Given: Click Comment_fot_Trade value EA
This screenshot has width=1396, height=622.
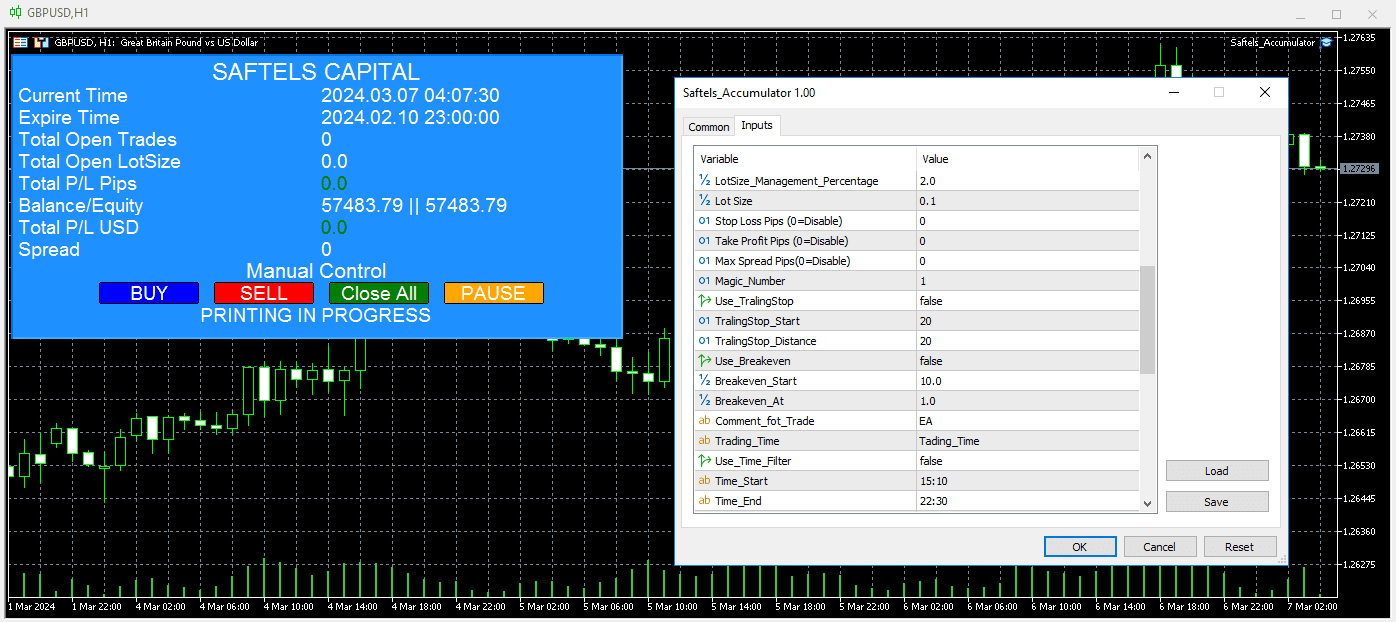Looking at the screenshot, I should point(1027,421).
